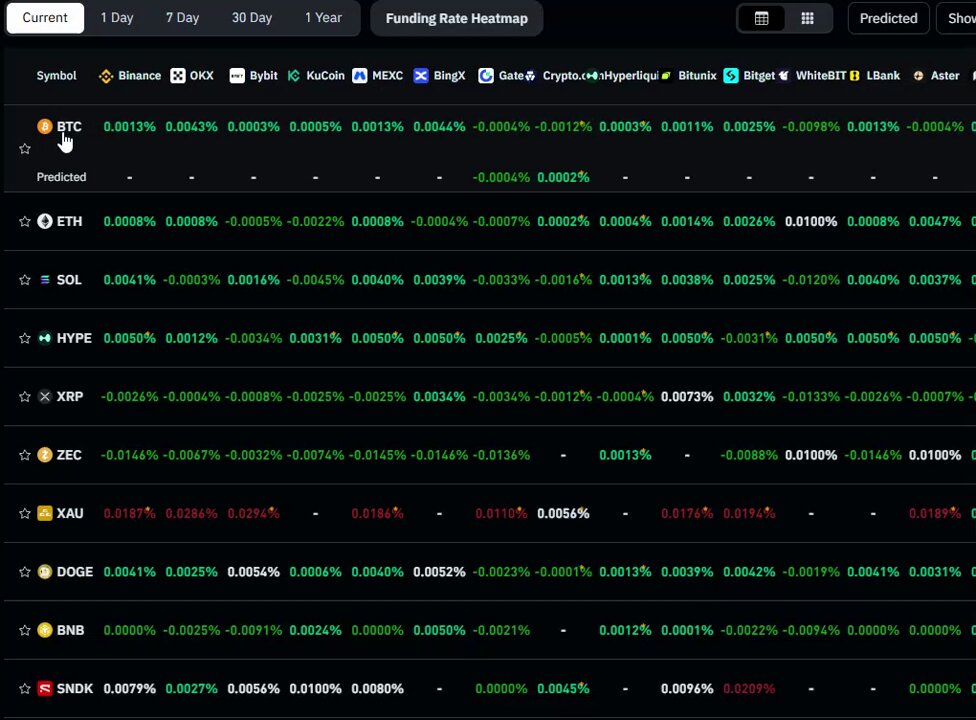The height and width of the screenshot is (720, 976).
Task: Click the Ethereum coin icon
Action: coord(45,221)
